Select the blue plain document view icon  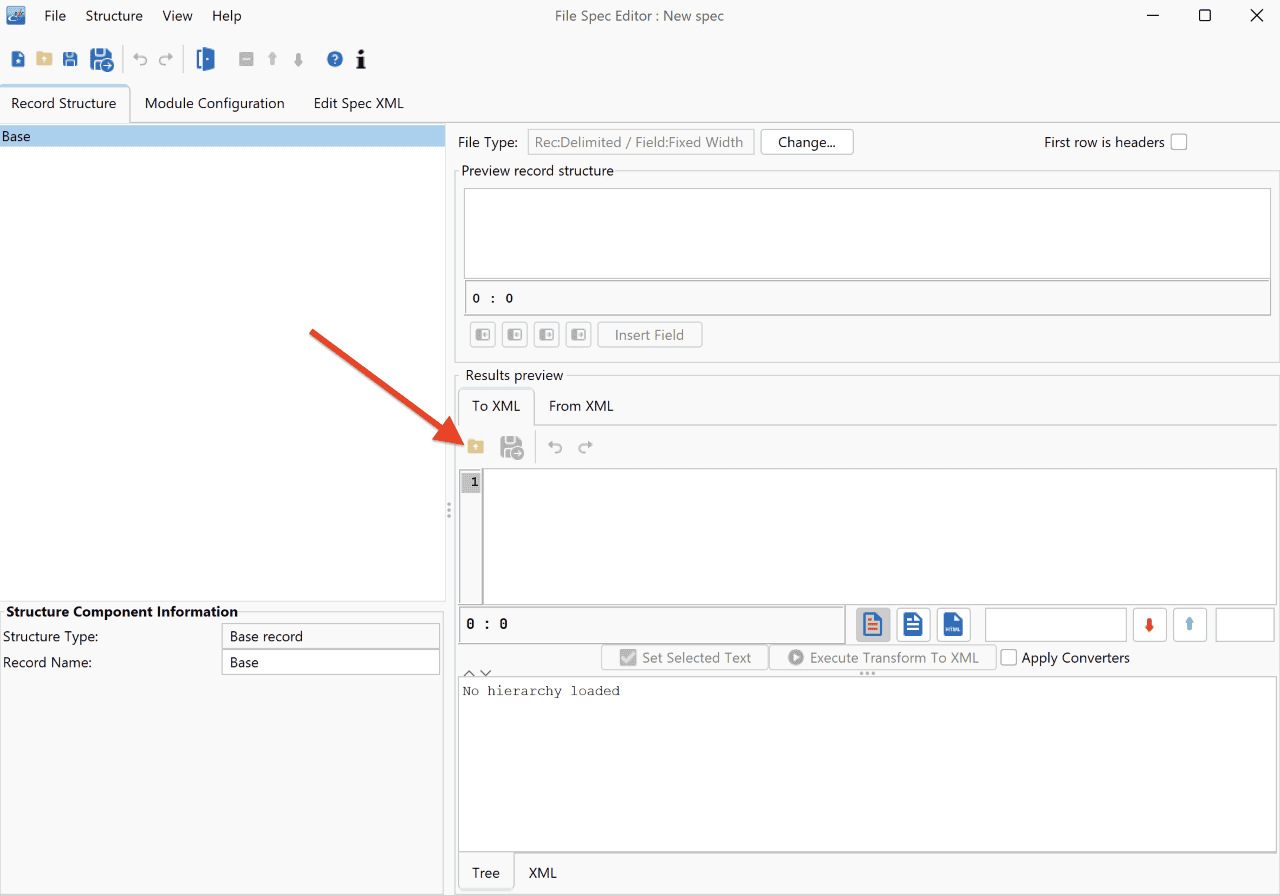(913, 625)
